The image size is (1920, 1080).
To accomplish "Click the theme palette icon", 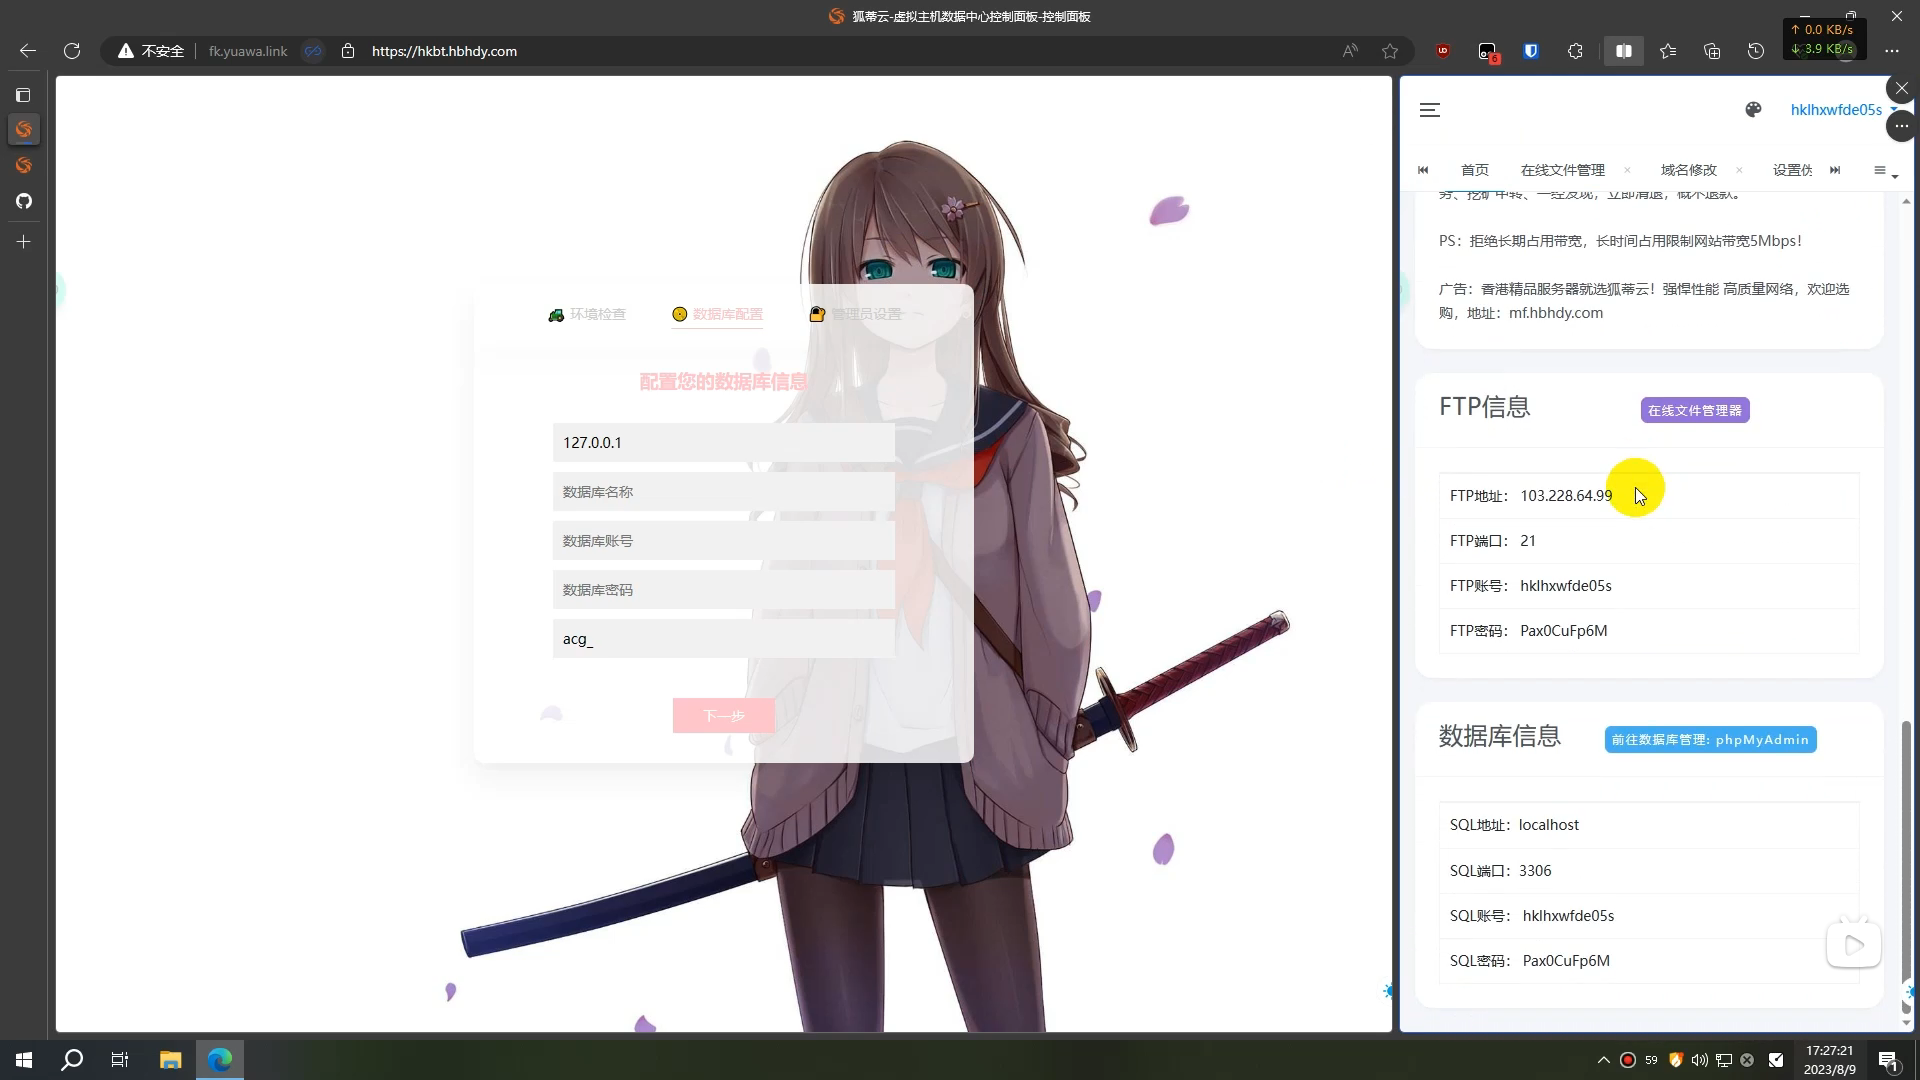I will pos(1753,110).
